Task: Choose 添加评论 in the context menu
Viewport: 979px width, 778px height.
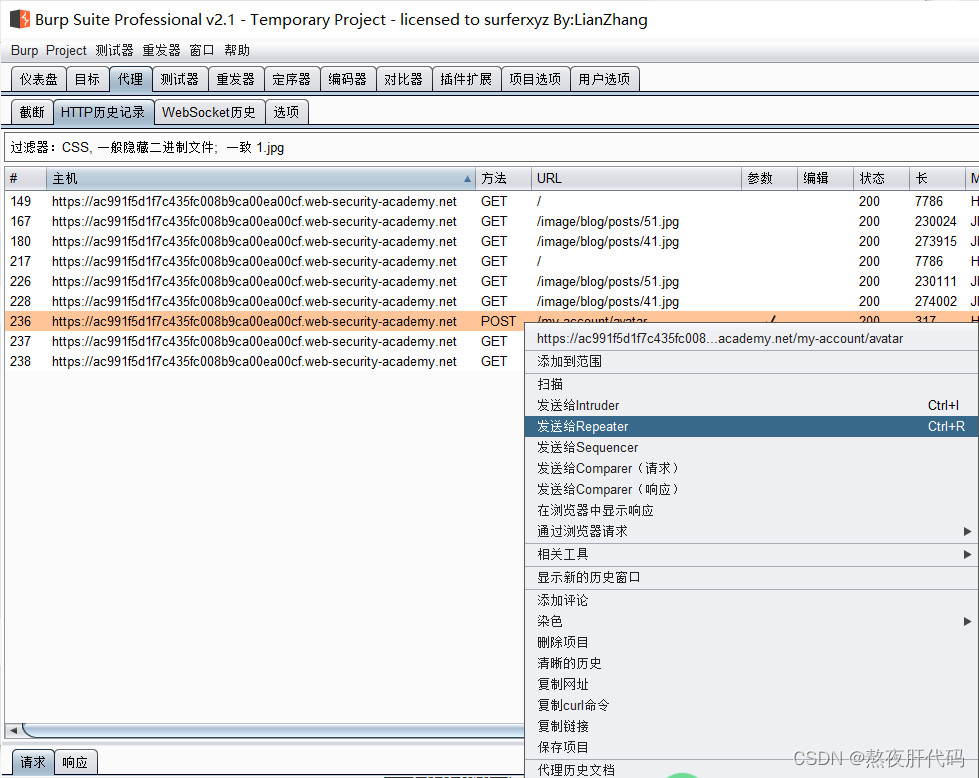Action: tap(752, 600)
